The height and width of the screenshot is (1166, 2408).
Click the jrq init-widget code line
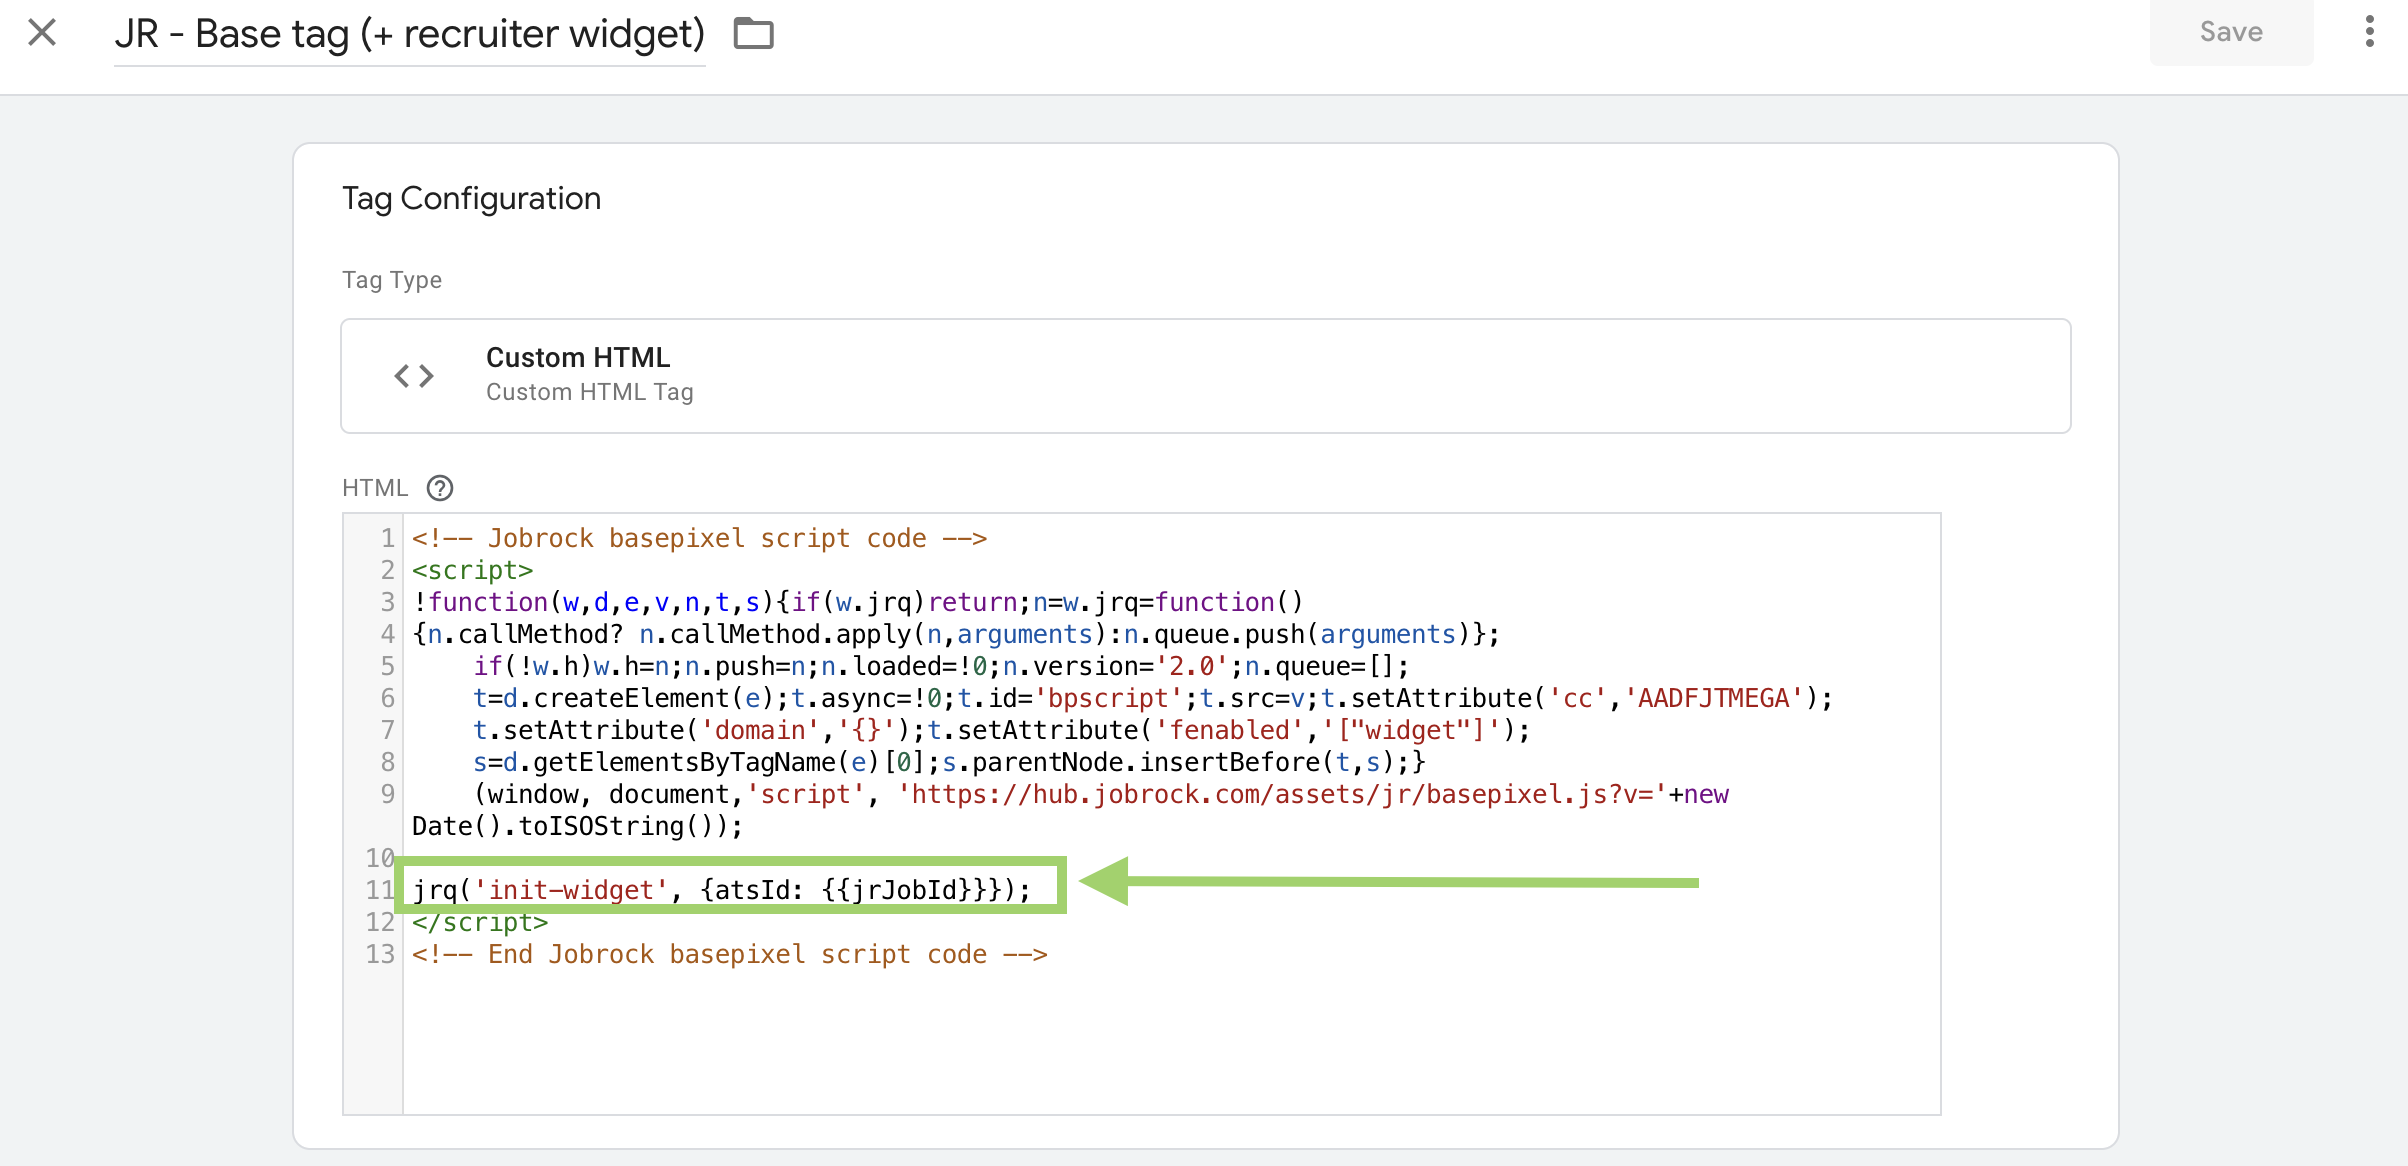[720, 890]
